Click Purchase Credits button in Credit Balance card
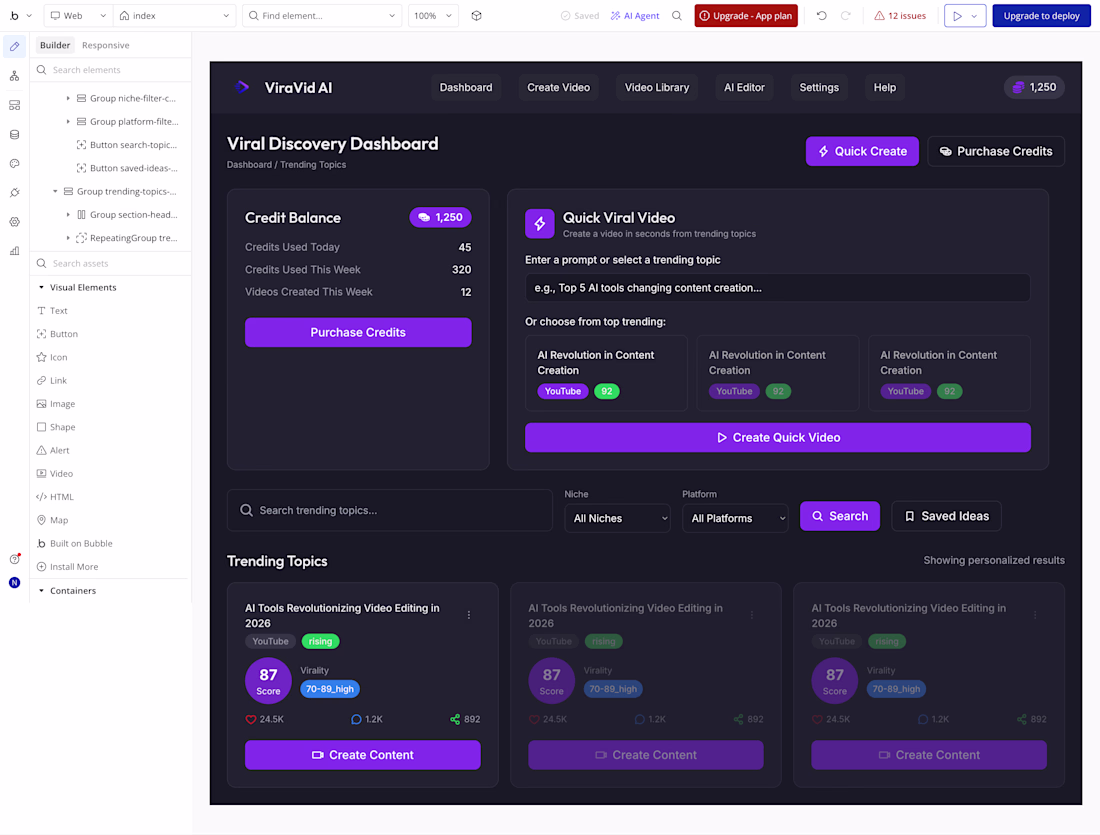 358,332
